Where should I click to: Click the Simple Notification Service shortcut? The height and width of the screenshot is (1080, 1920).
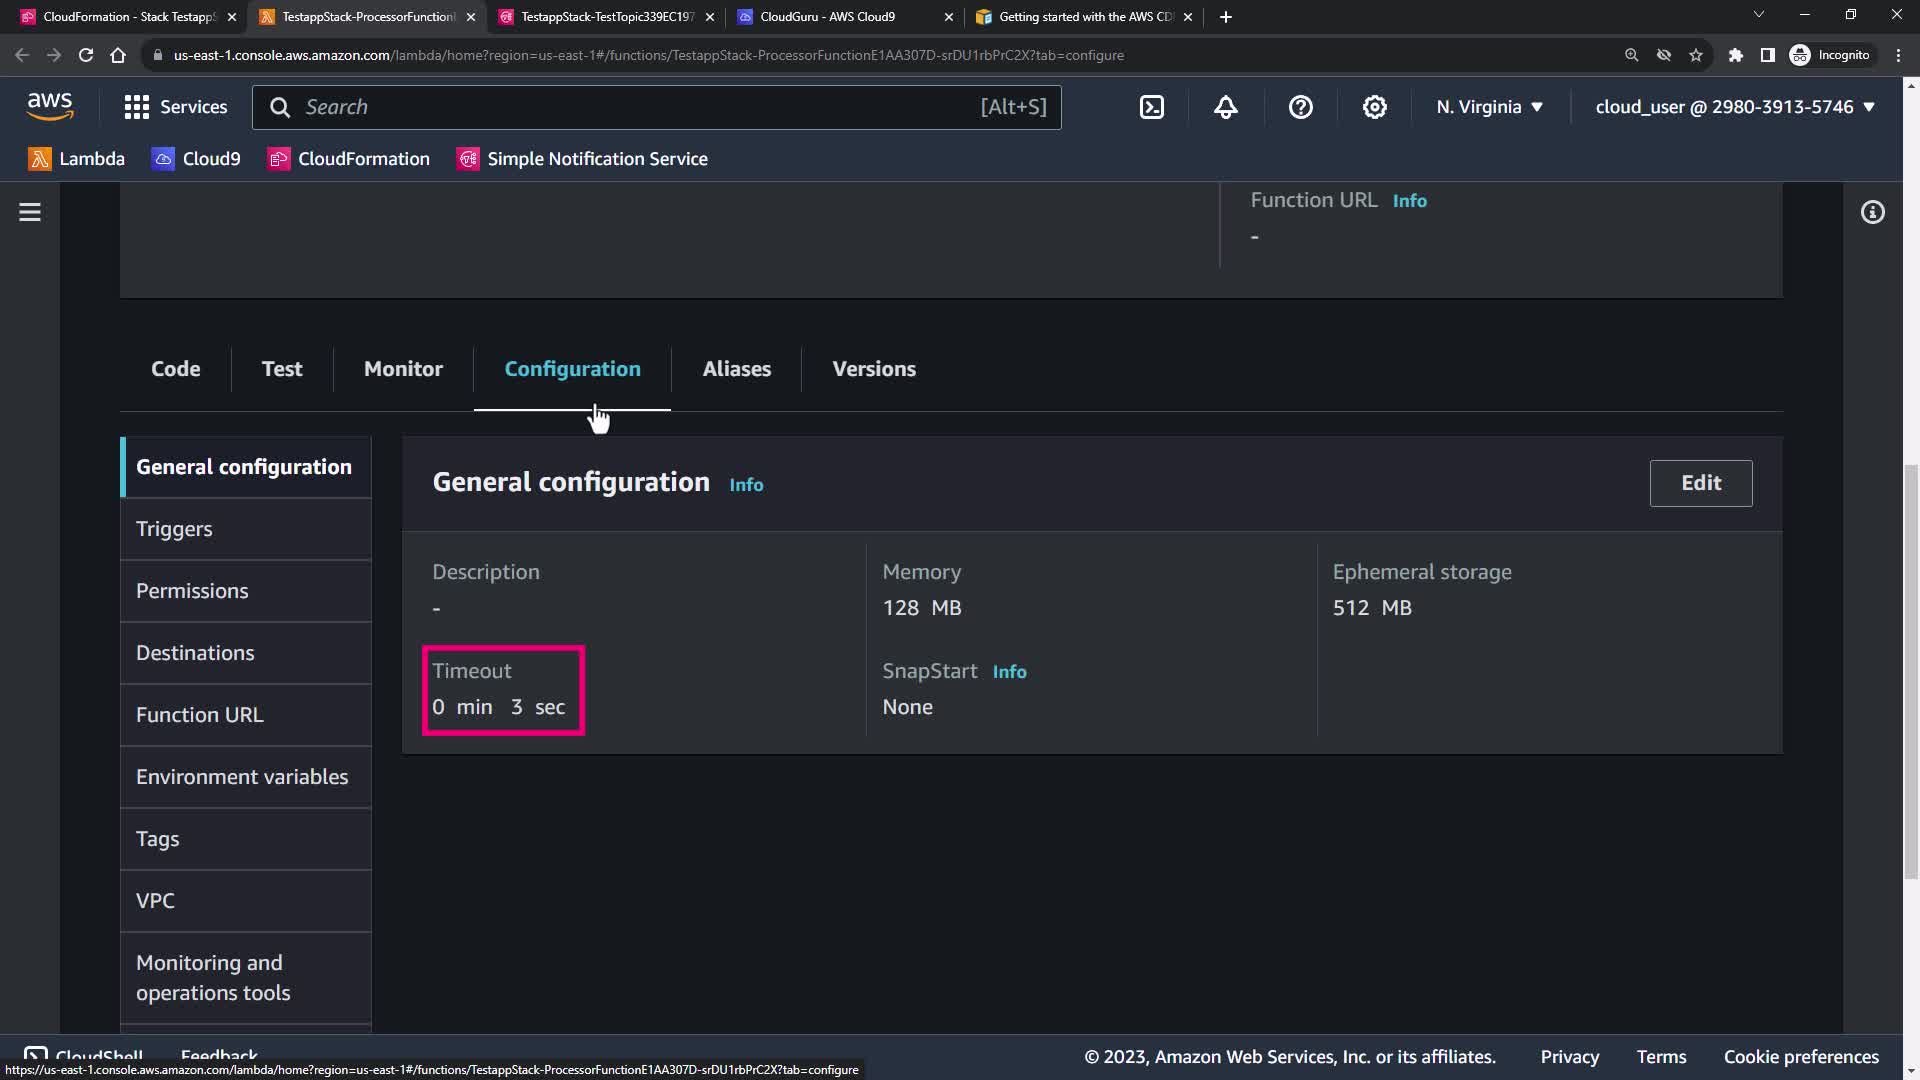(x=583, y=159)
